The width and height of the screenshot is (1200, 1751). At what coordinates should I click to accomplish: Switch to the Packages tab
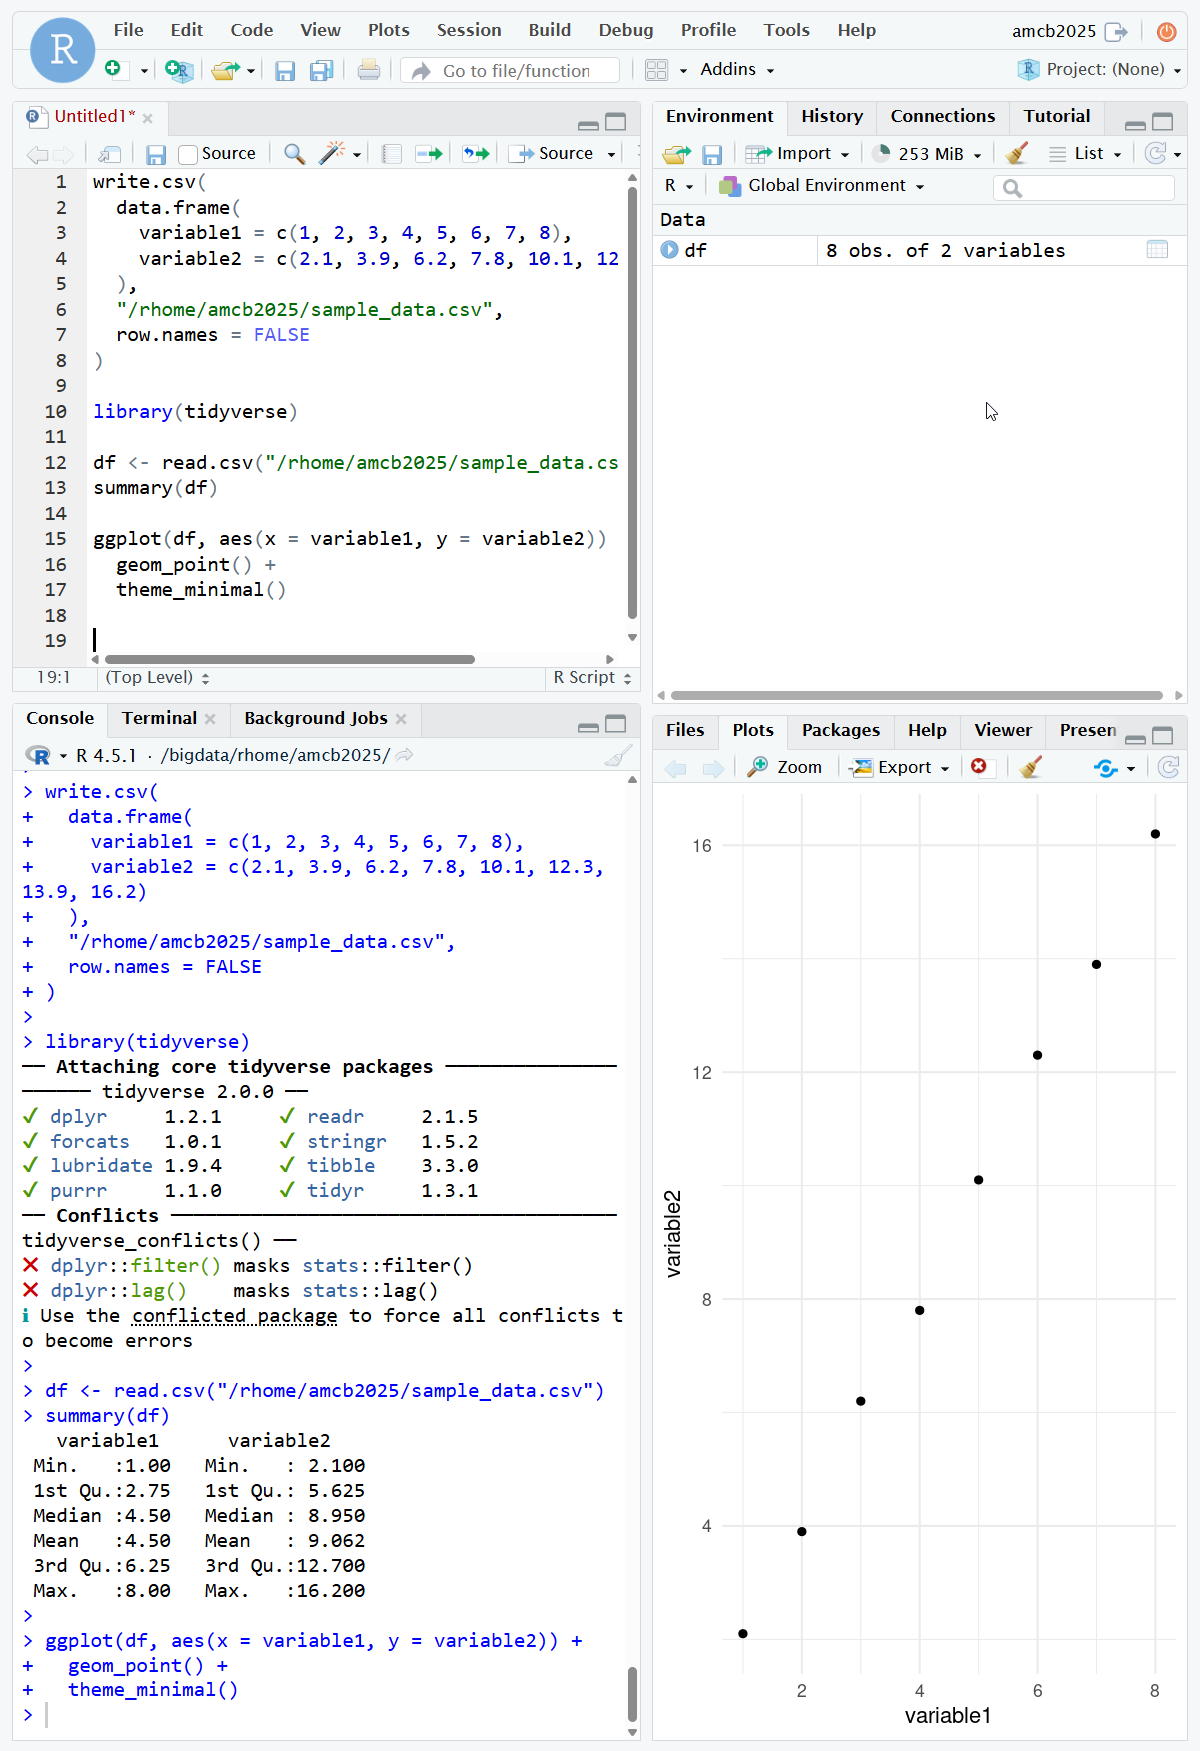click(841, 730)
